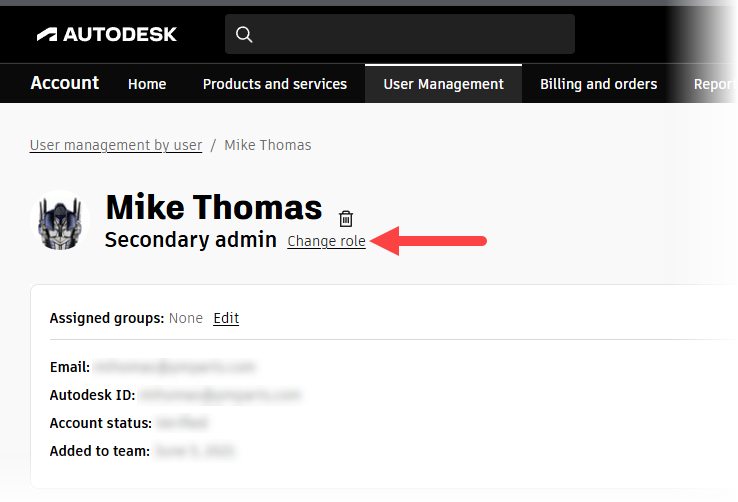Open the Home tab
This screenshot has height=502, width=738.
click(147, 84)
